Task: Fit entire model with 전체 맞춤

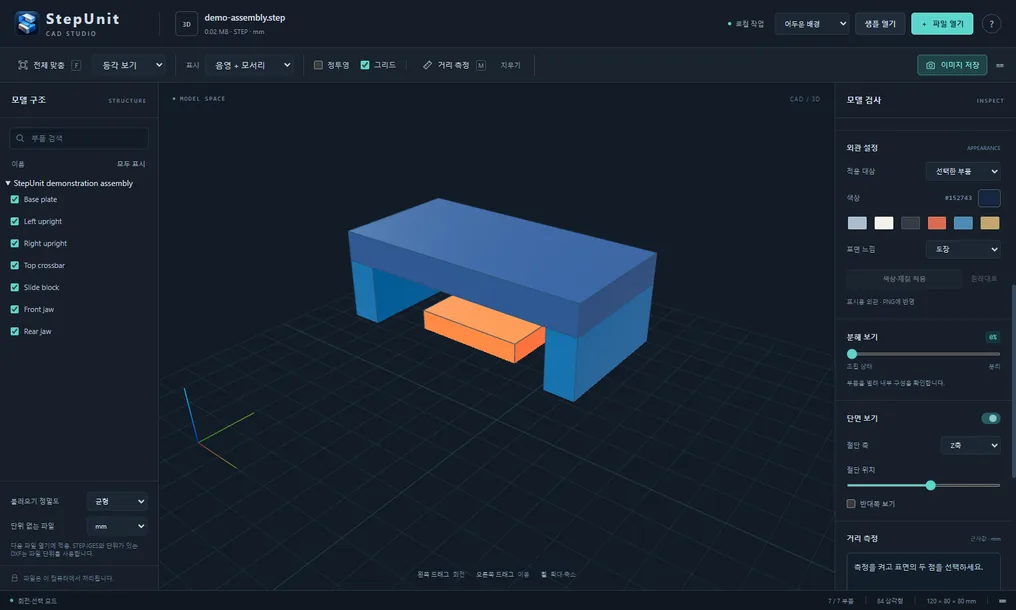Action: point(49,65)
